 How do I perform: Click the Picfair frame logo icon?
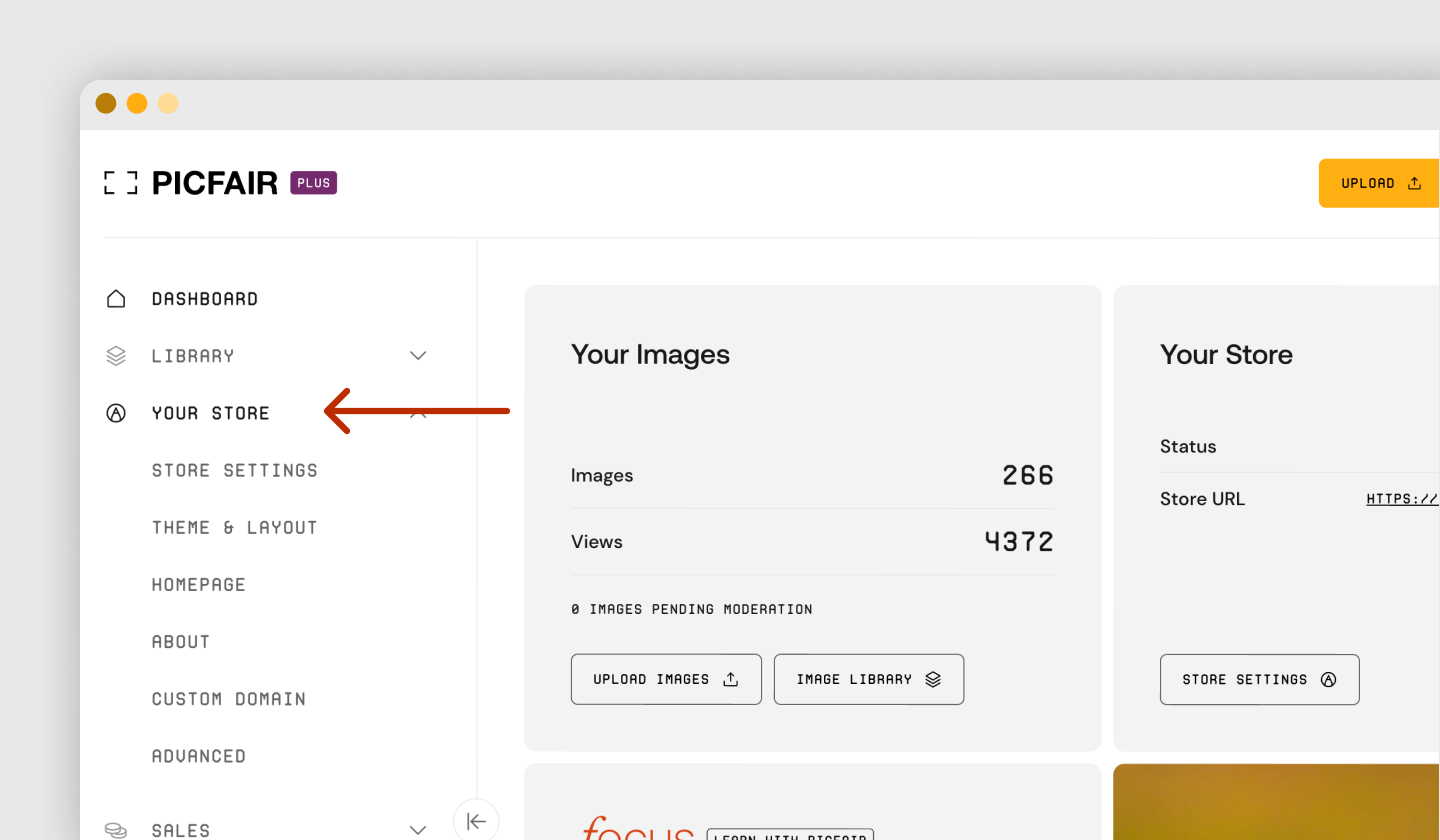pos(120,182)
